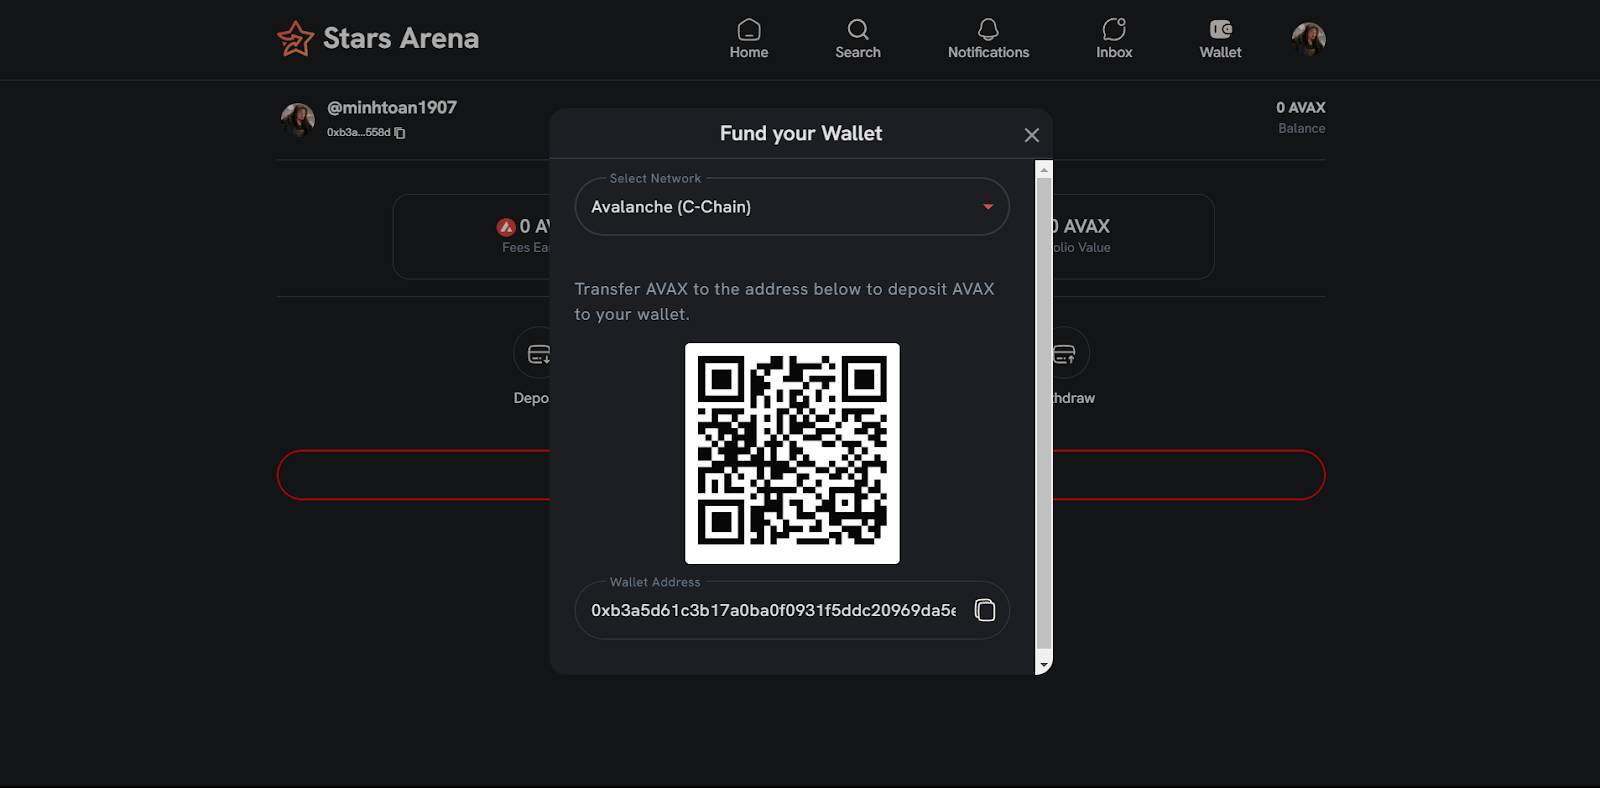The image size is (1600, 788).
Task: Click the red AVAX icon beside Fees Earned
Action: pyautogui.click(x=506, y=227)
